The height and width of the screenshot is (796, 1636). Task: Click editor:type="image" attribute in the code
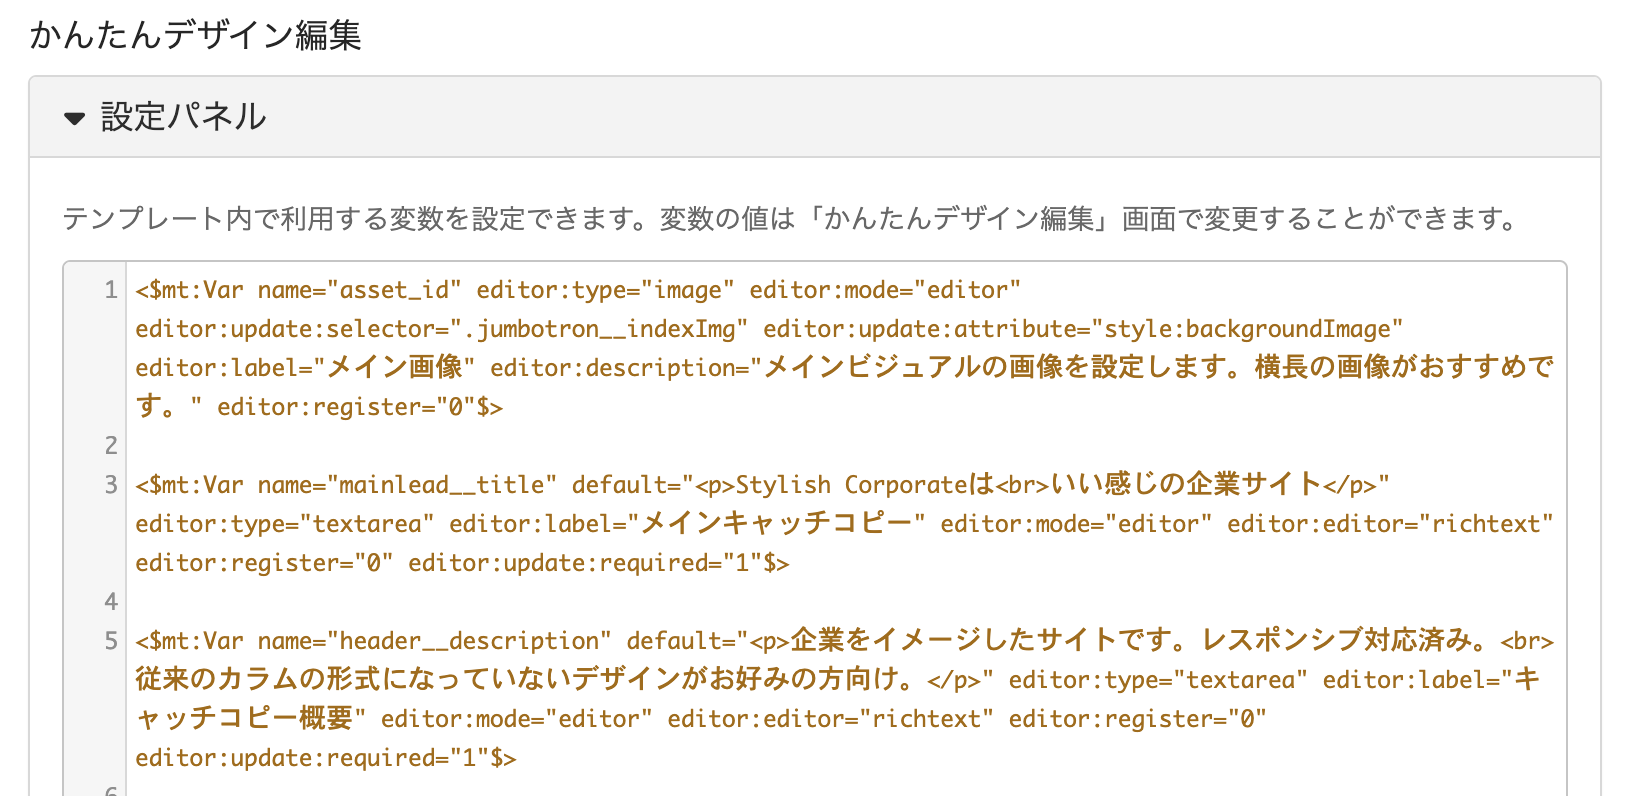click(605, 290)
